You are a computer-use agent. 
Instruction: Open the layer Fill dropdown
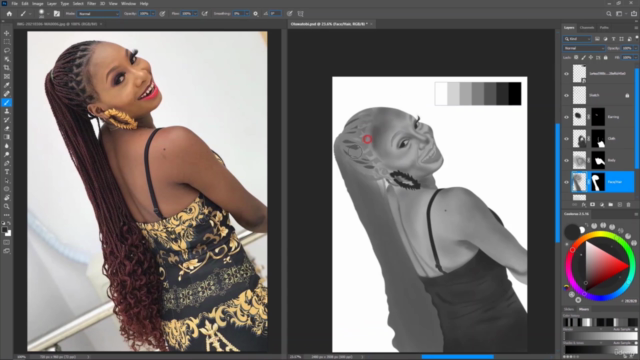pos(635,58)
